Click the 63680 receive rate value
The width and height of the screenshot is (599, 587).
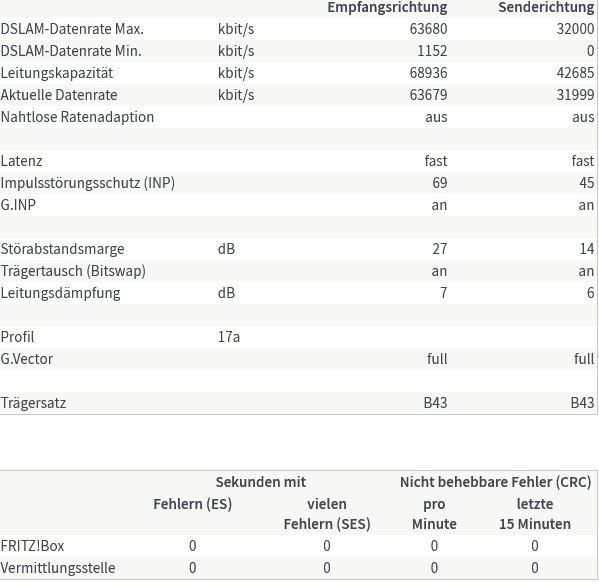[428, 29]
